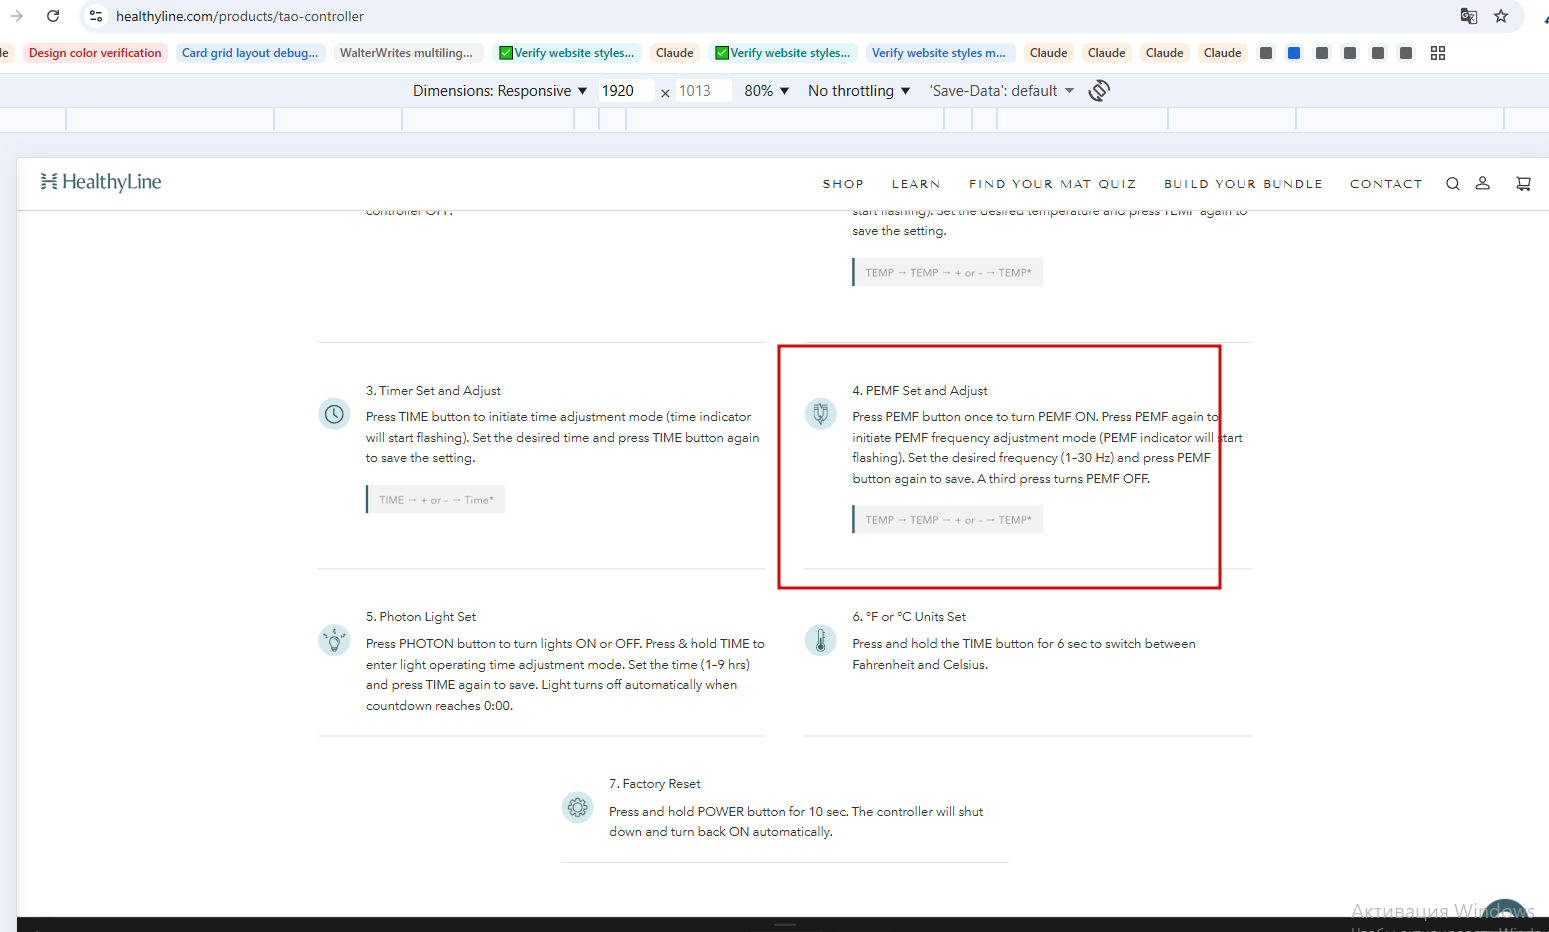Click the browser reload button
Viewport: 1549px width, 932px height.
(x=53, y=16)
